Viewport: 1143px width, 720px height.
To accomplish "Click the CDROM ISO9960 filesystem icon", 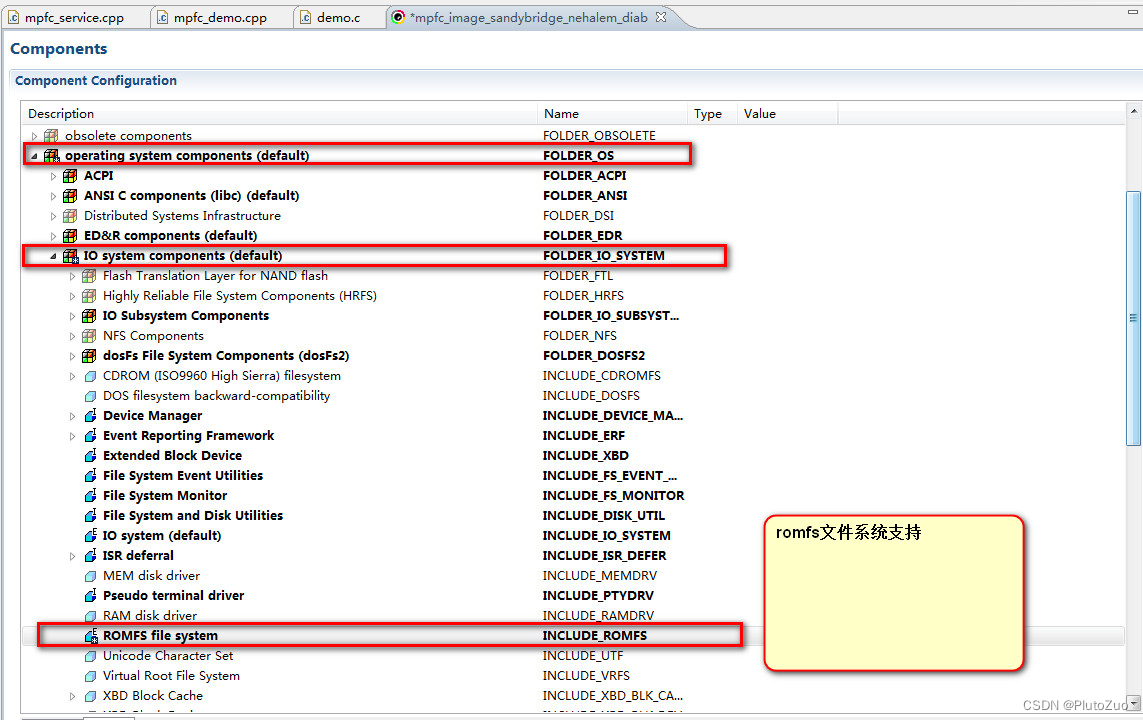I will [87, 375].
